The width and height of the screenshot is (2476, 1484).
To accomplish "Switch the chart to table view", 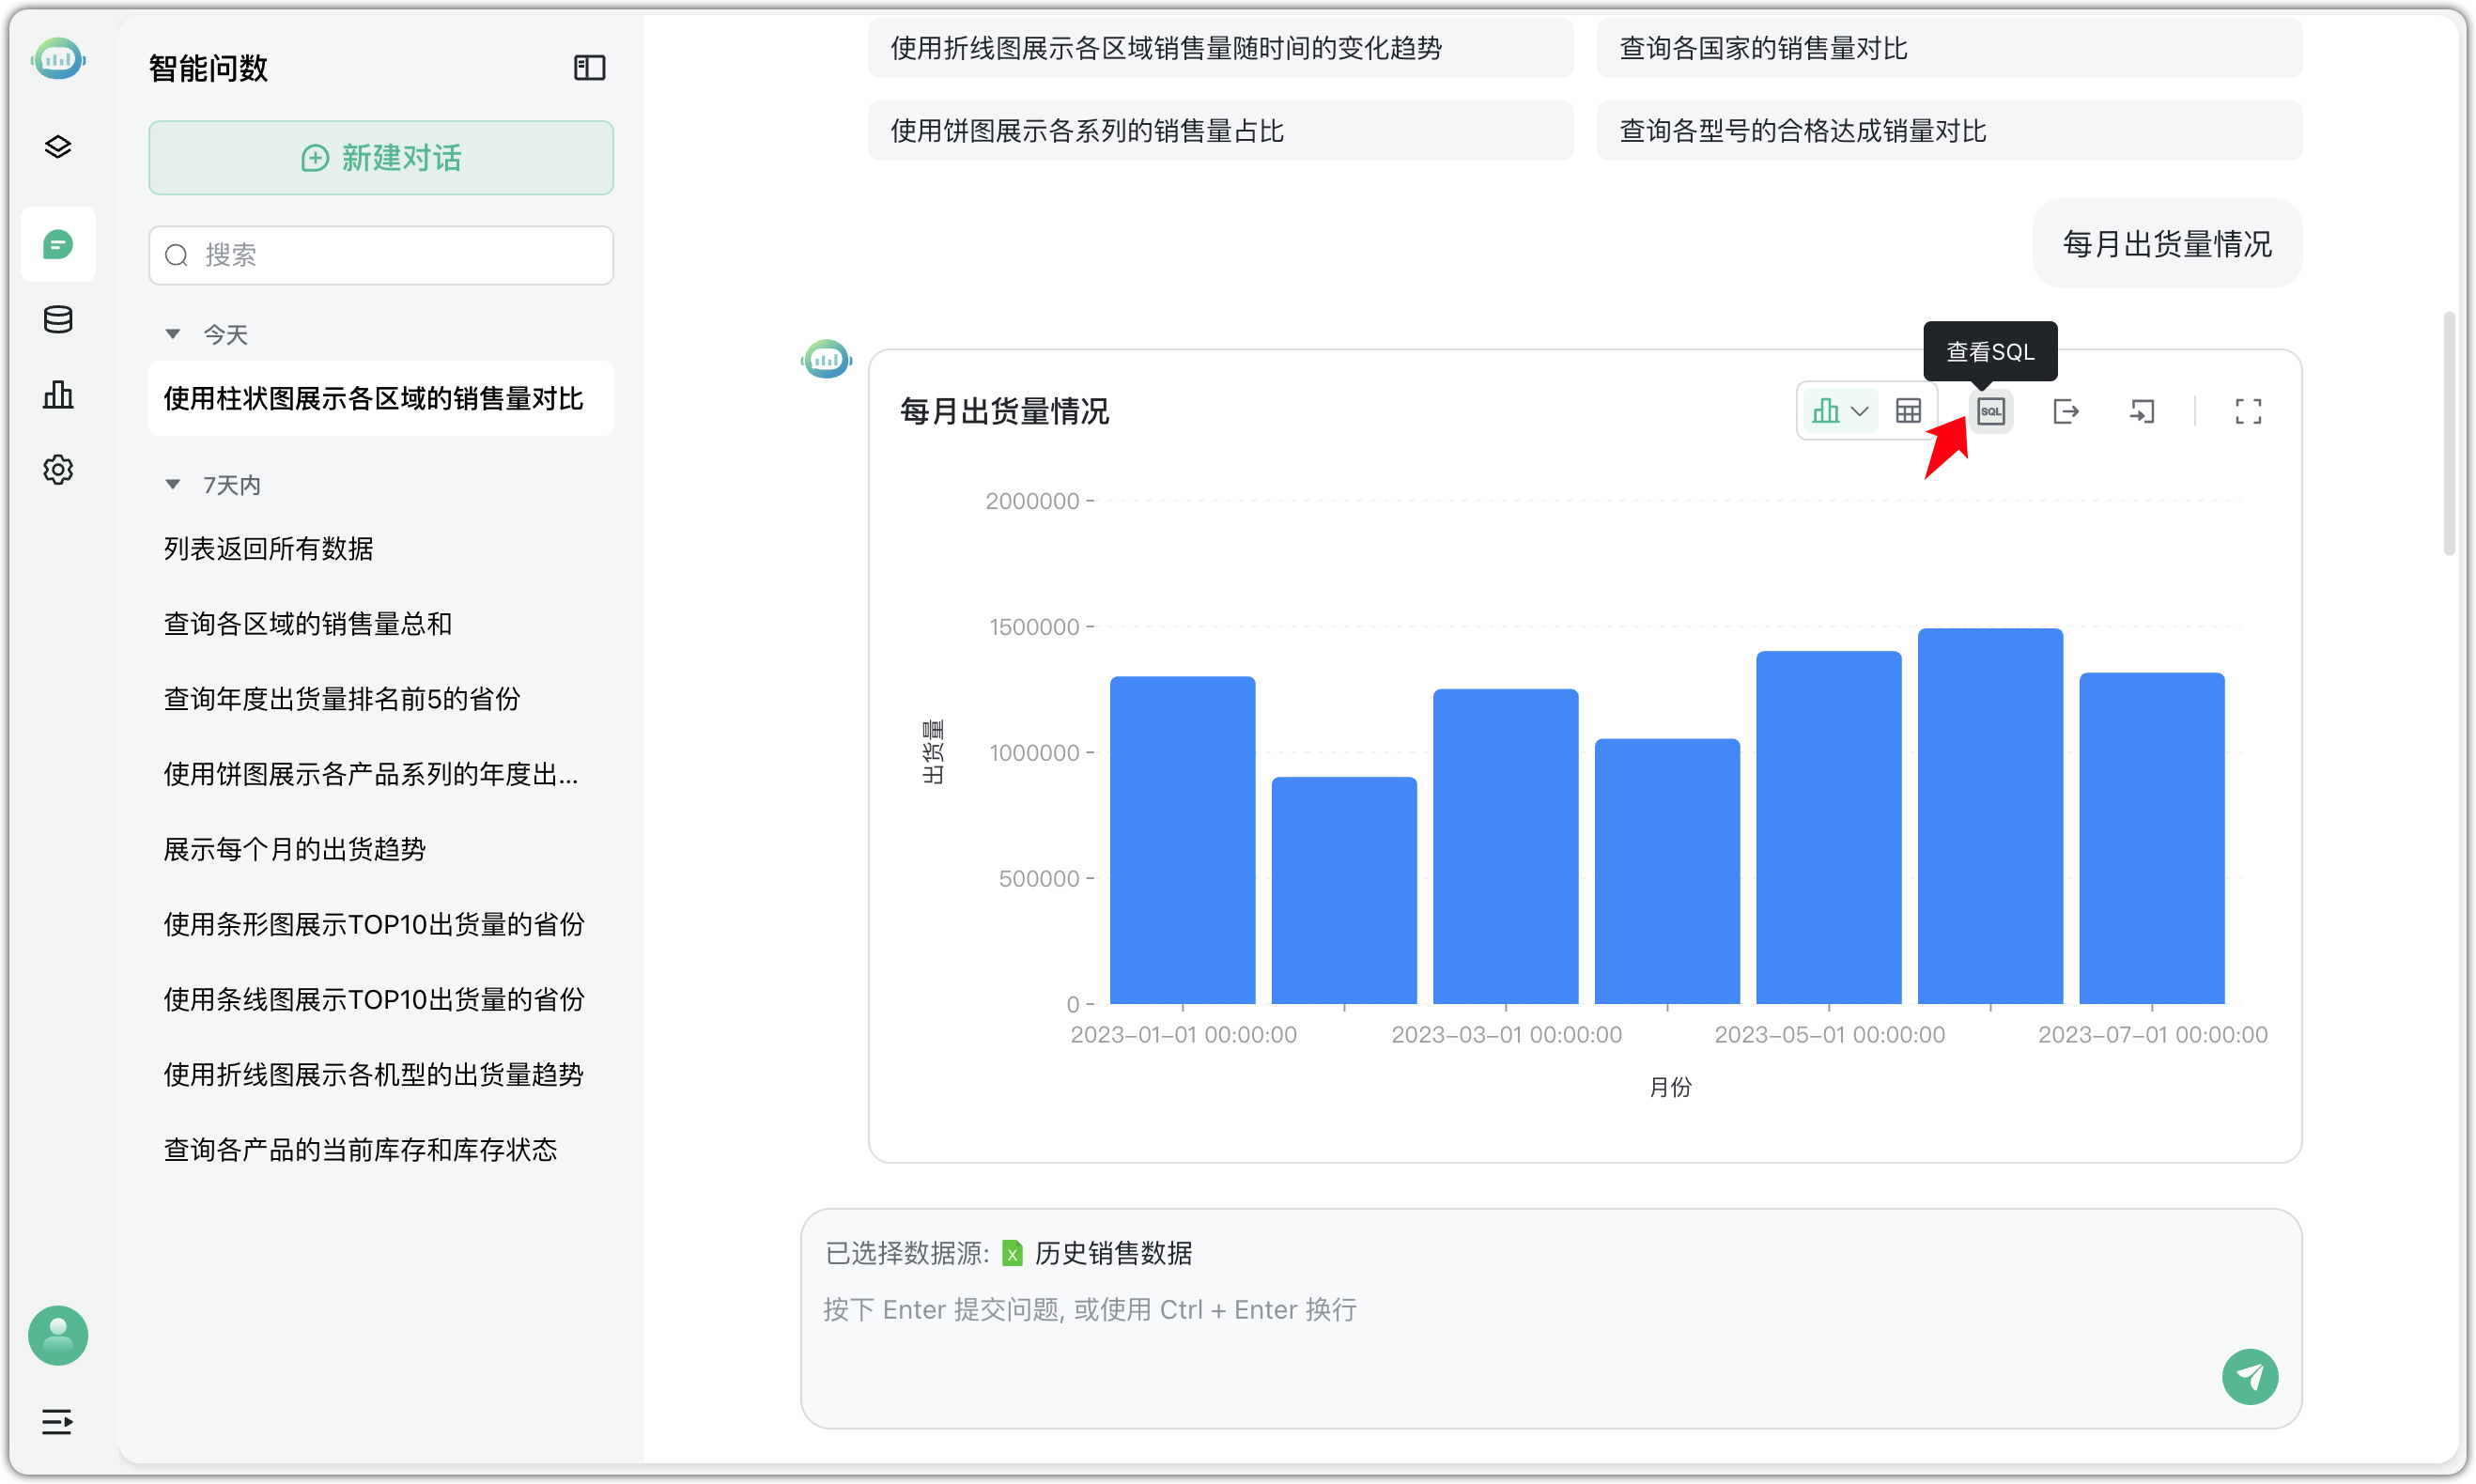I will pyautogui.click(x=1908, y=411).
